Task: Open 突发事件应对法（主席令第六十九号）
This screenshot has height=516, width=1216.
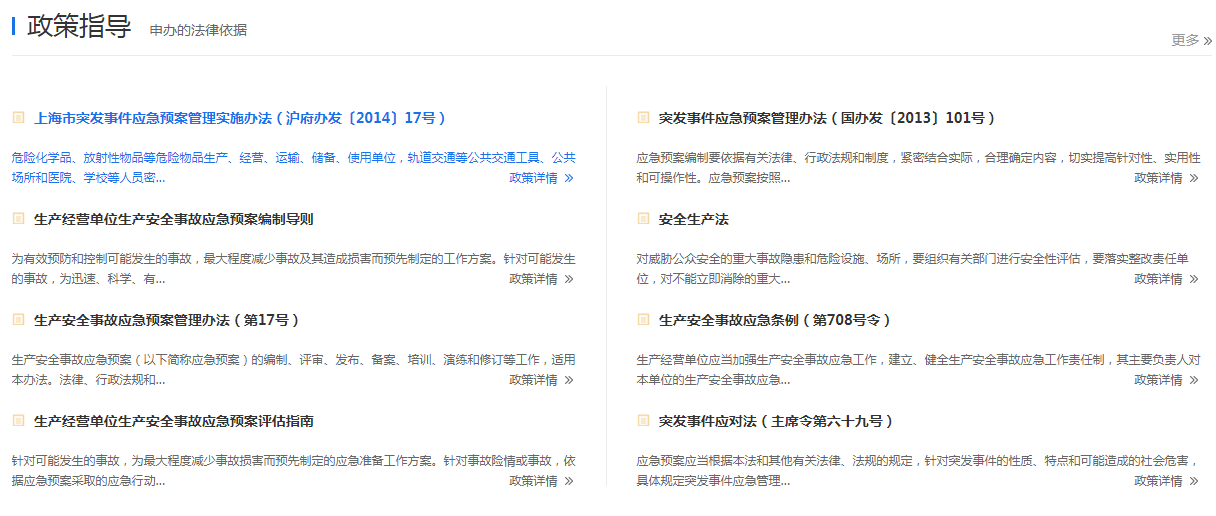Action: pos(776,421)
